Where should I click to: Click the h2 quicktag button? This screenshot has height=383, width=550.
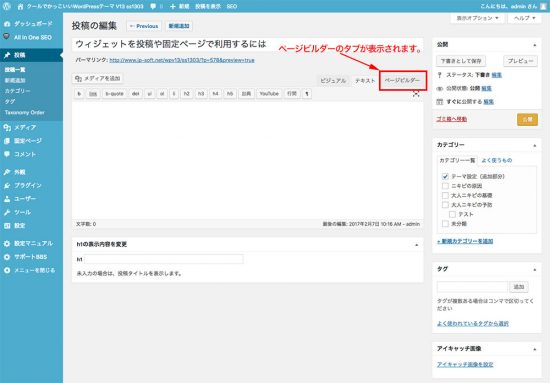(x=187, y=94)
